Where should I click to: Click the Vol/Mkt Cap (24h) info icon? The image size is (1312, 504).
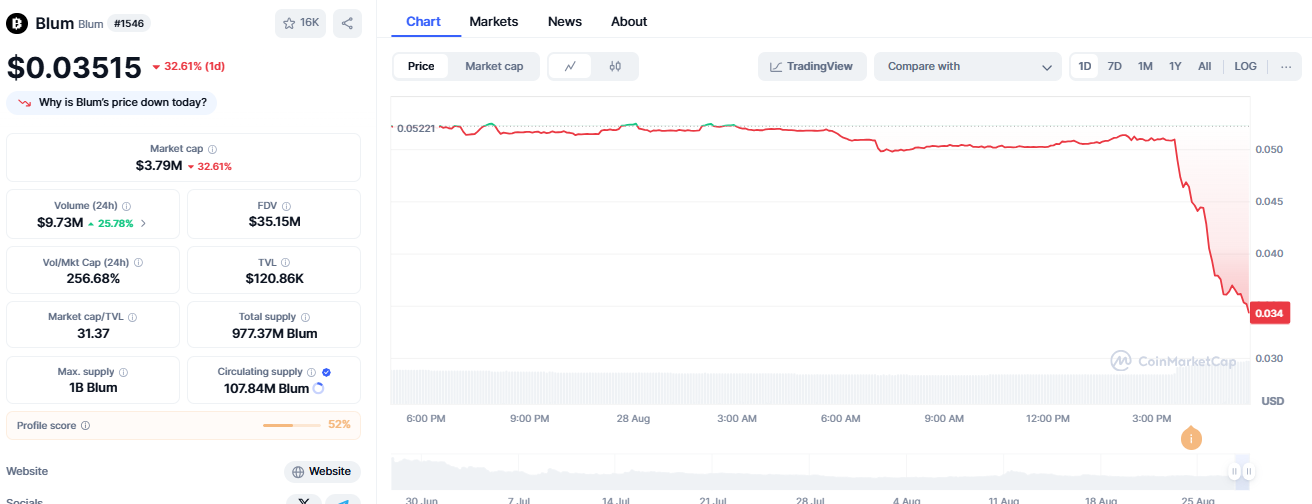[x=138, y=263]
